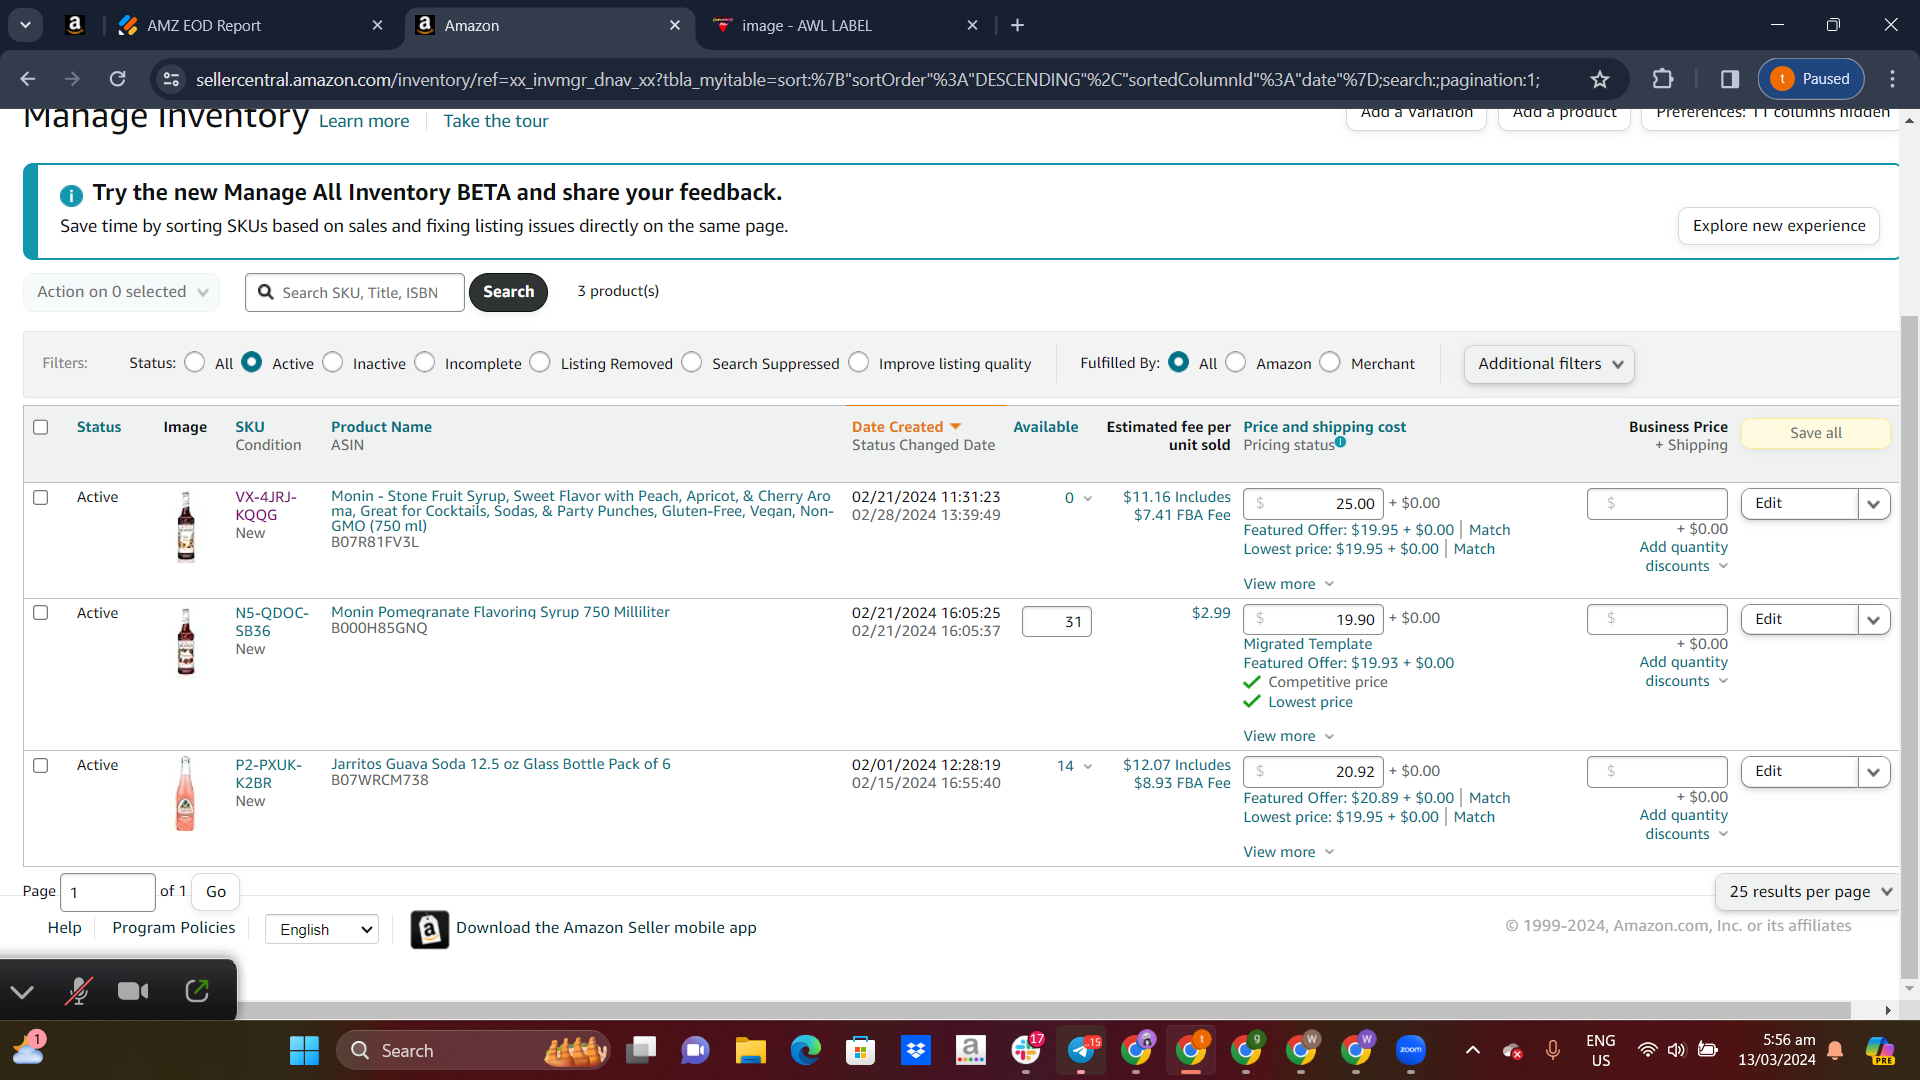1920x1080 pixels.
Task: Open the tab search dropdown
Action: point(25,25)
